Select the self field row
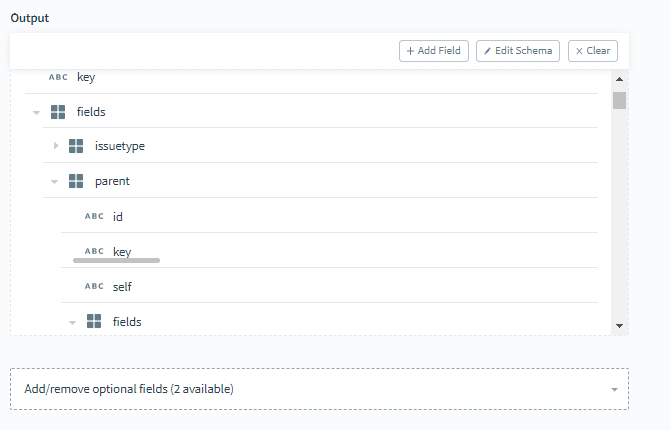Image resolution: width=671 pixels, height=430 pixels. point(330,286)
